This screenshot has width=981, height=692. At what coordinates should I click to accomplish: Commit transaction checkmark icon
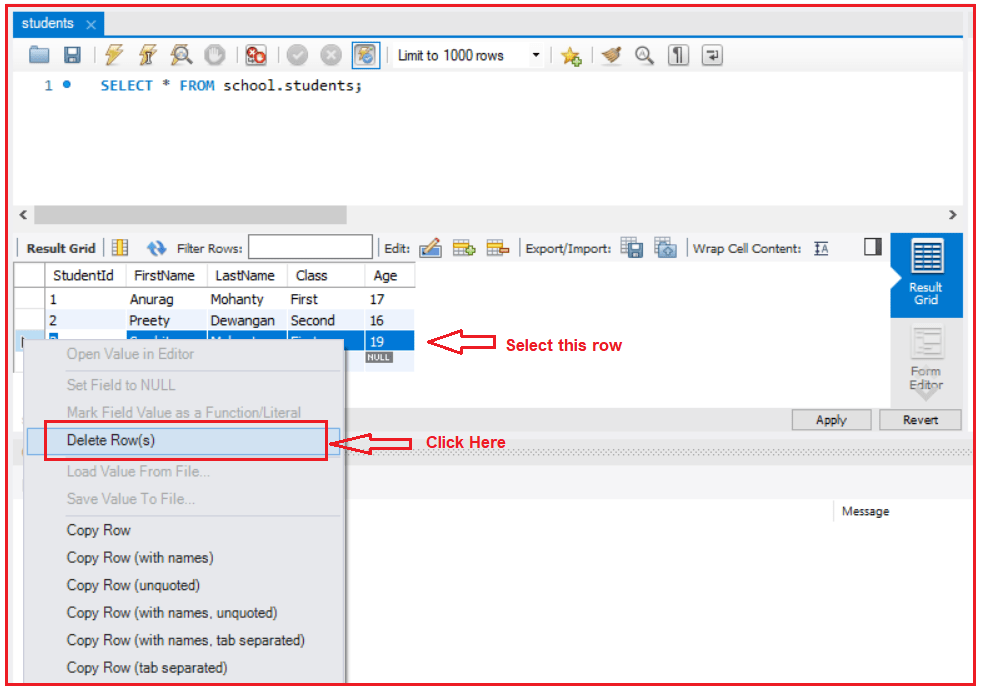[297, 55]
